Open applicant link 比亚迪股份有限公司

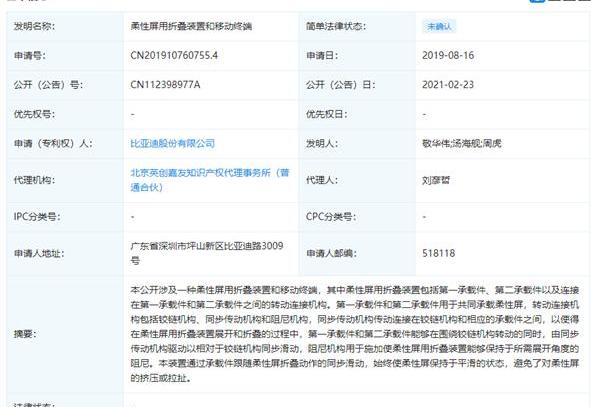pos(172,143)
